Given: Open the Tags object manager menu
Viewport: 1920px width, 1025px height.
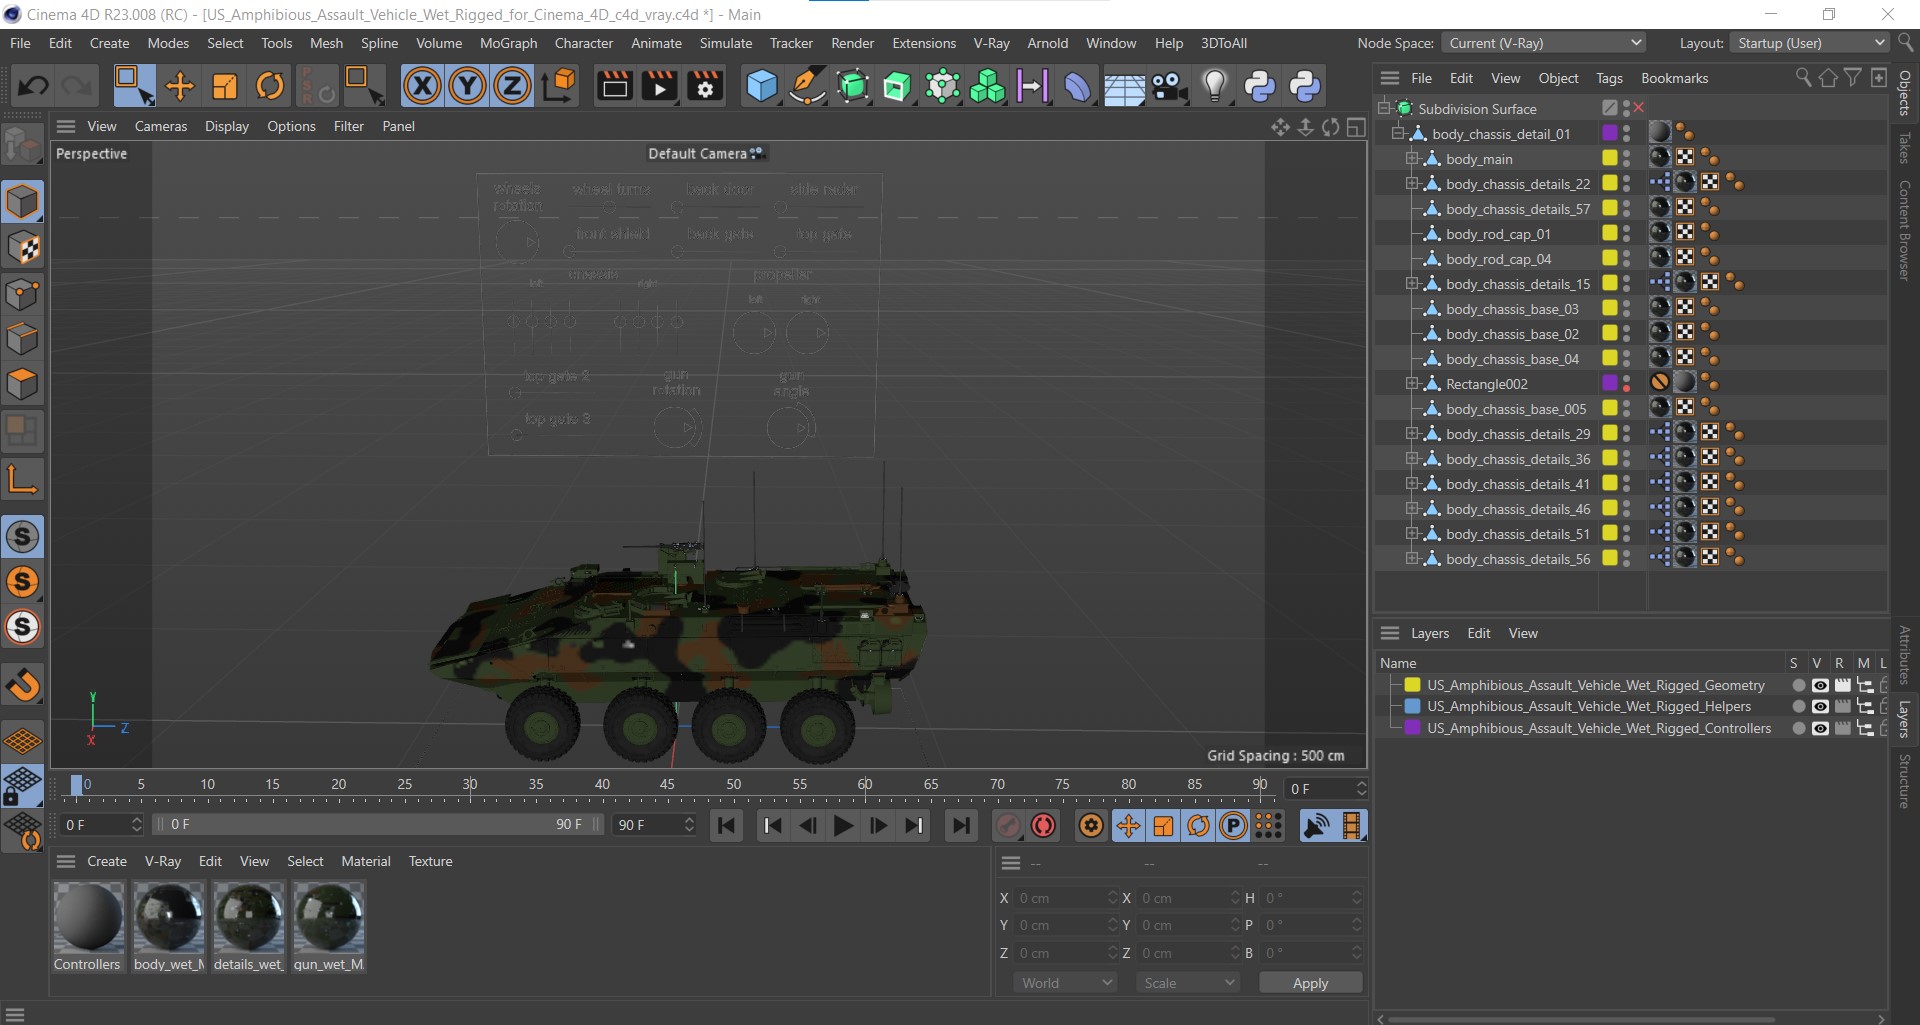Looking at the screenshot, I should pyautogui.click(x=1609, y=78).
